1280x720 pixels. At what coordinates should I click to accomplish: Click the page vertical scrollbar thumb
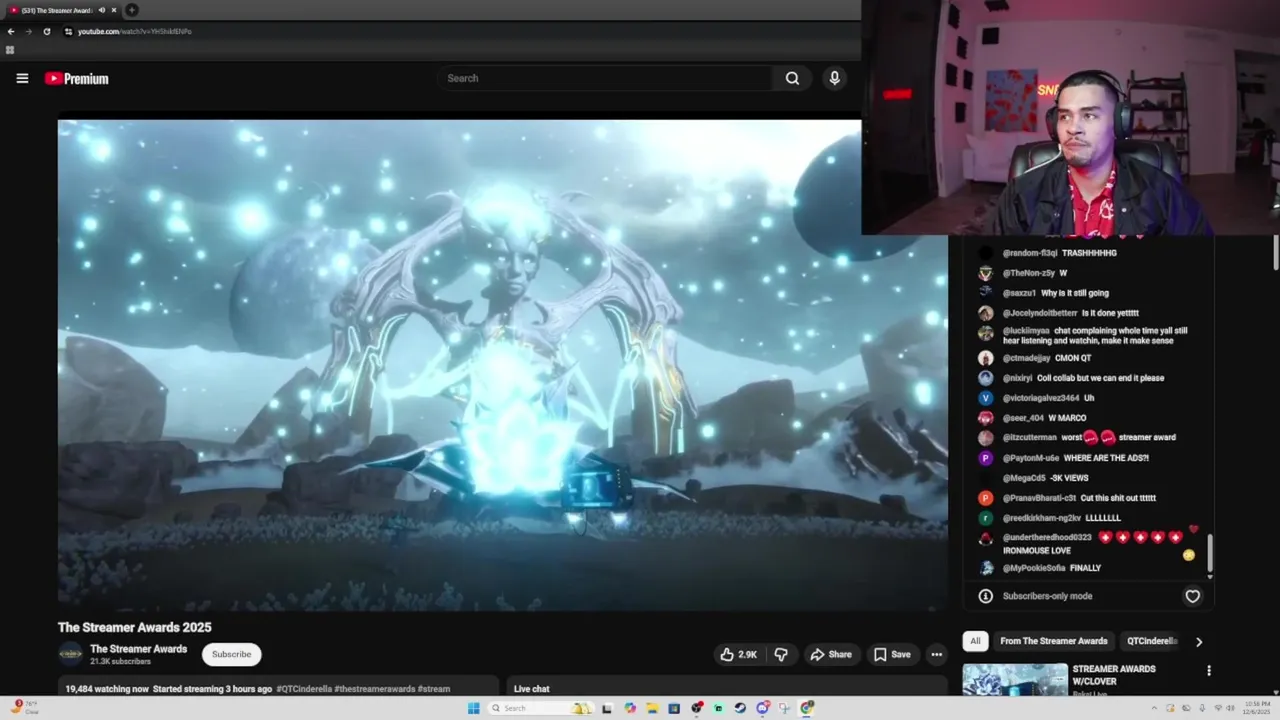pos(1275,253)
